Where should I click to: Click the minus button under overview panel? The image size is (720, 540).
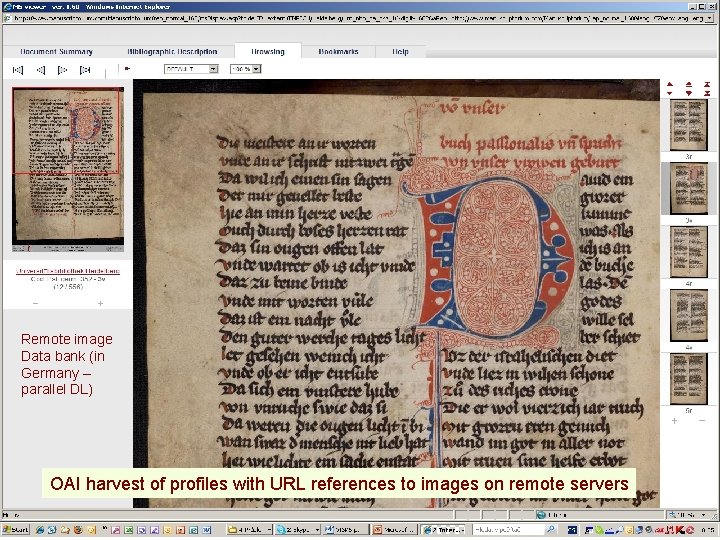tap(35, 304)
